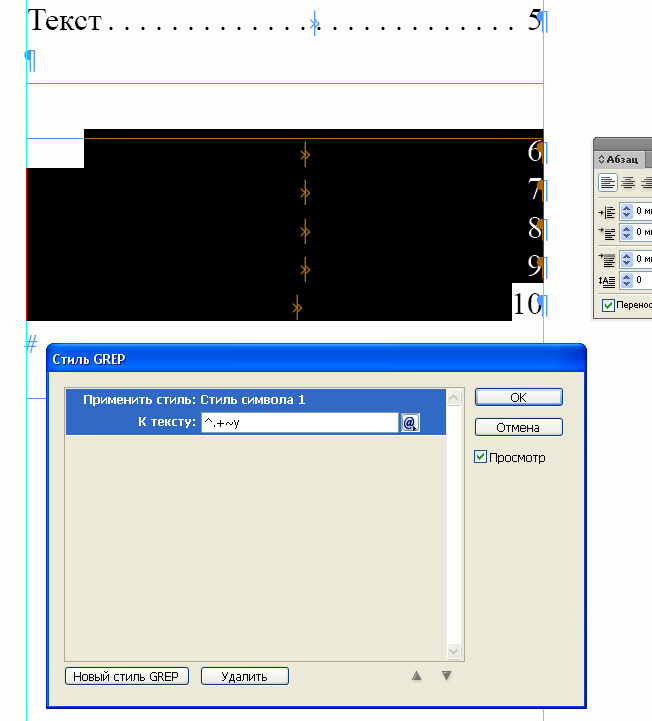
Task: Collapse the Абзац panel with its tab arrows
Action: pos(601,160)
